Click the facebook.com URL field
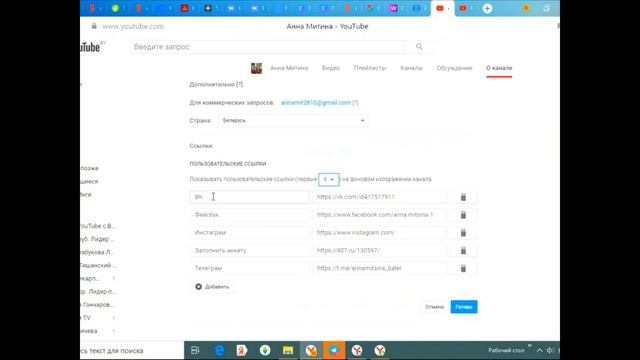The width and height of the screenshot is (640, 360). click(380, 215)
